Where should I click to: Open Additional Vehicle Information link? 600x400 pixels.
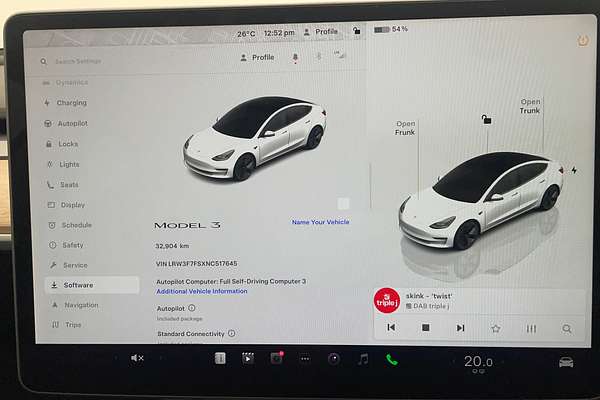click(202, 291)
